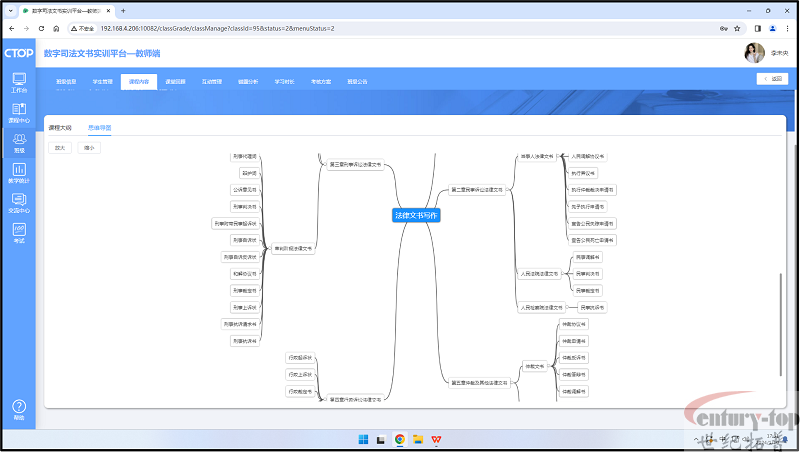This screenshot has height=452, width=800.
Task: Select the 第二章民事诉讼法律文书 node
Action: tap(477, 190)
